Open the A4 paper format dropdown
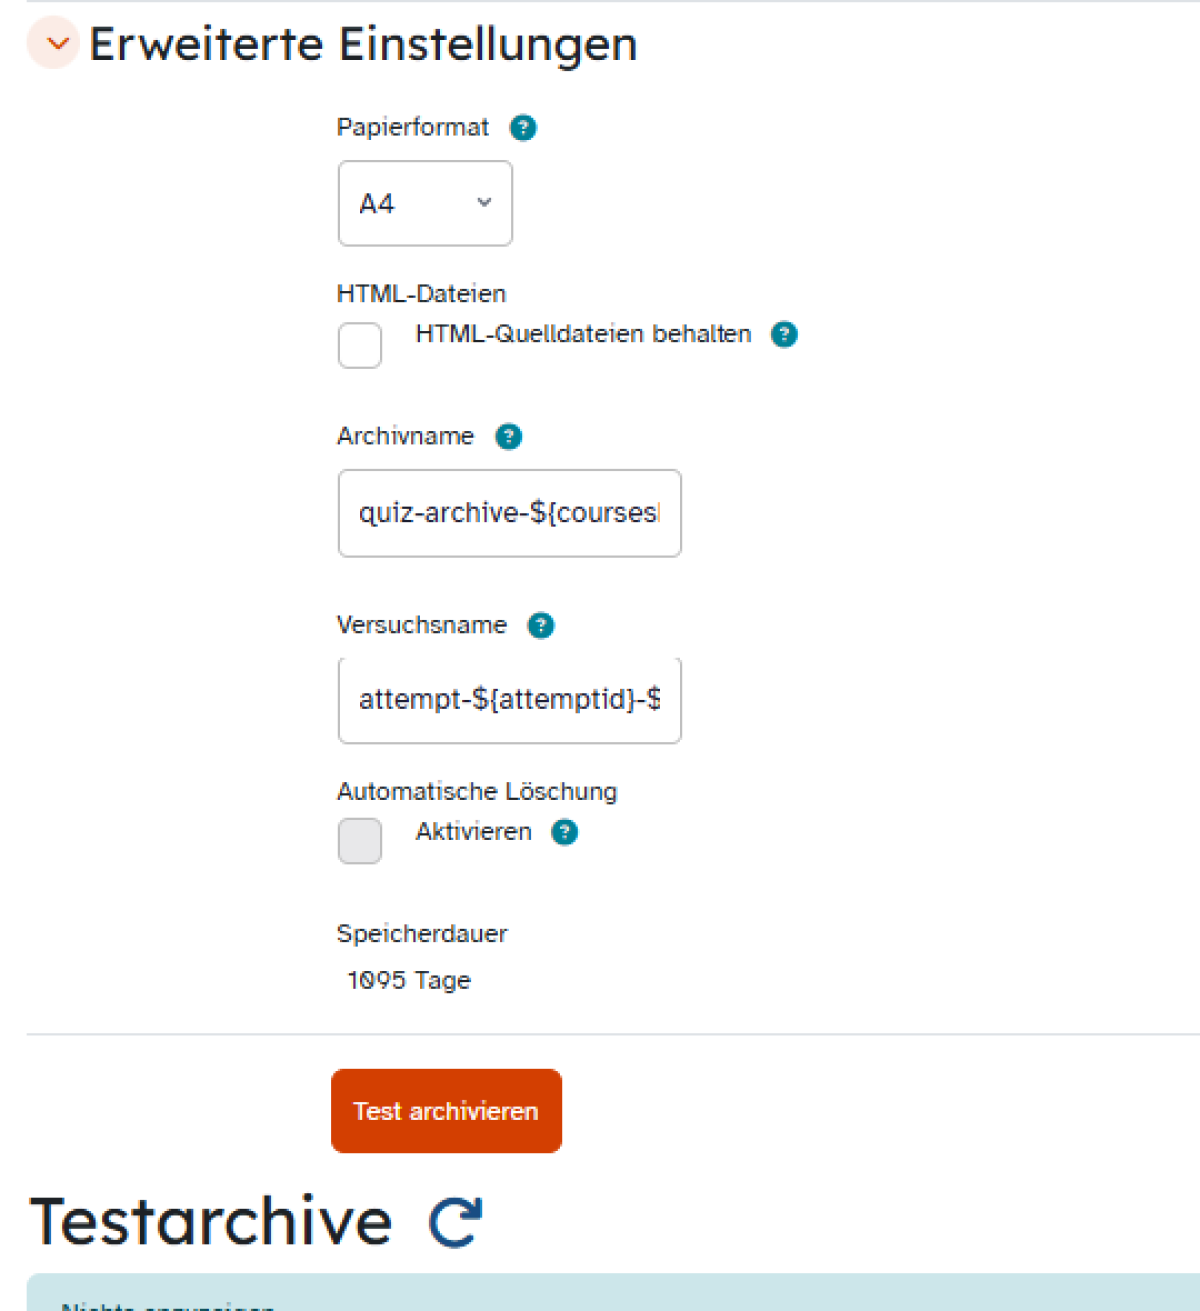Screen dimensions: 1200x1311 (425, 203)
